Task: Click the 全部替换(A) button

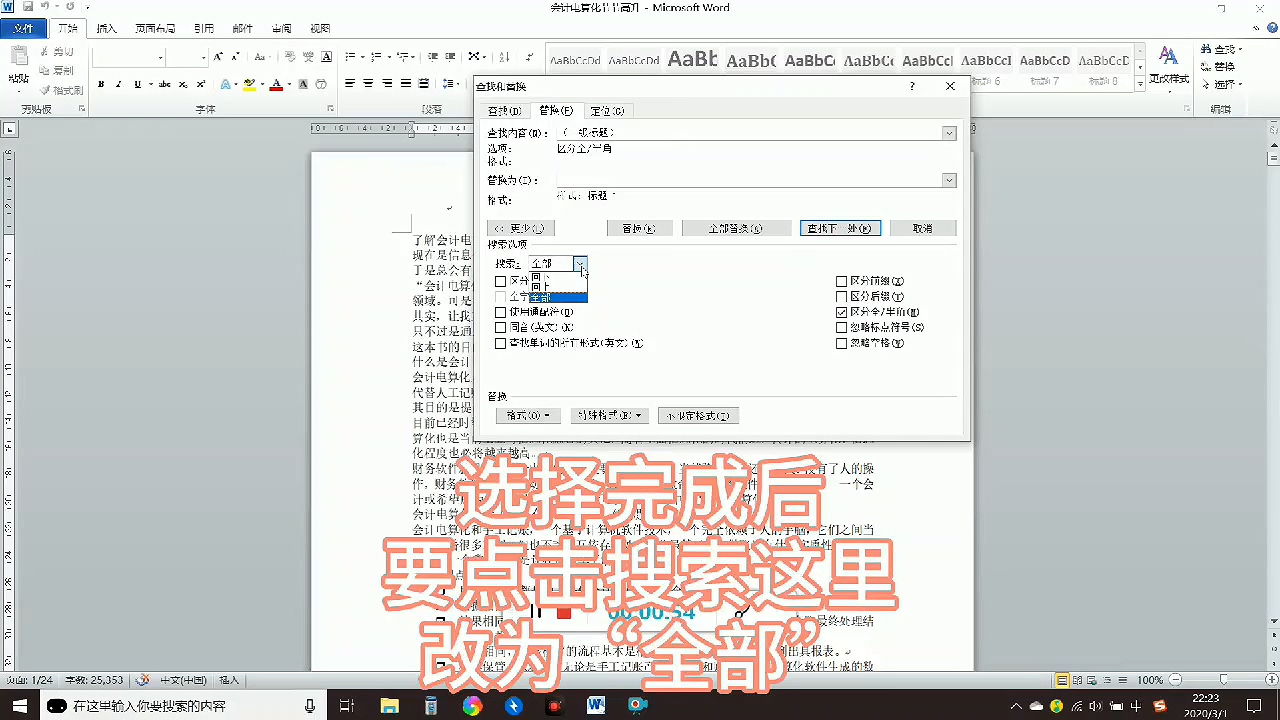Action: [736, 228]
